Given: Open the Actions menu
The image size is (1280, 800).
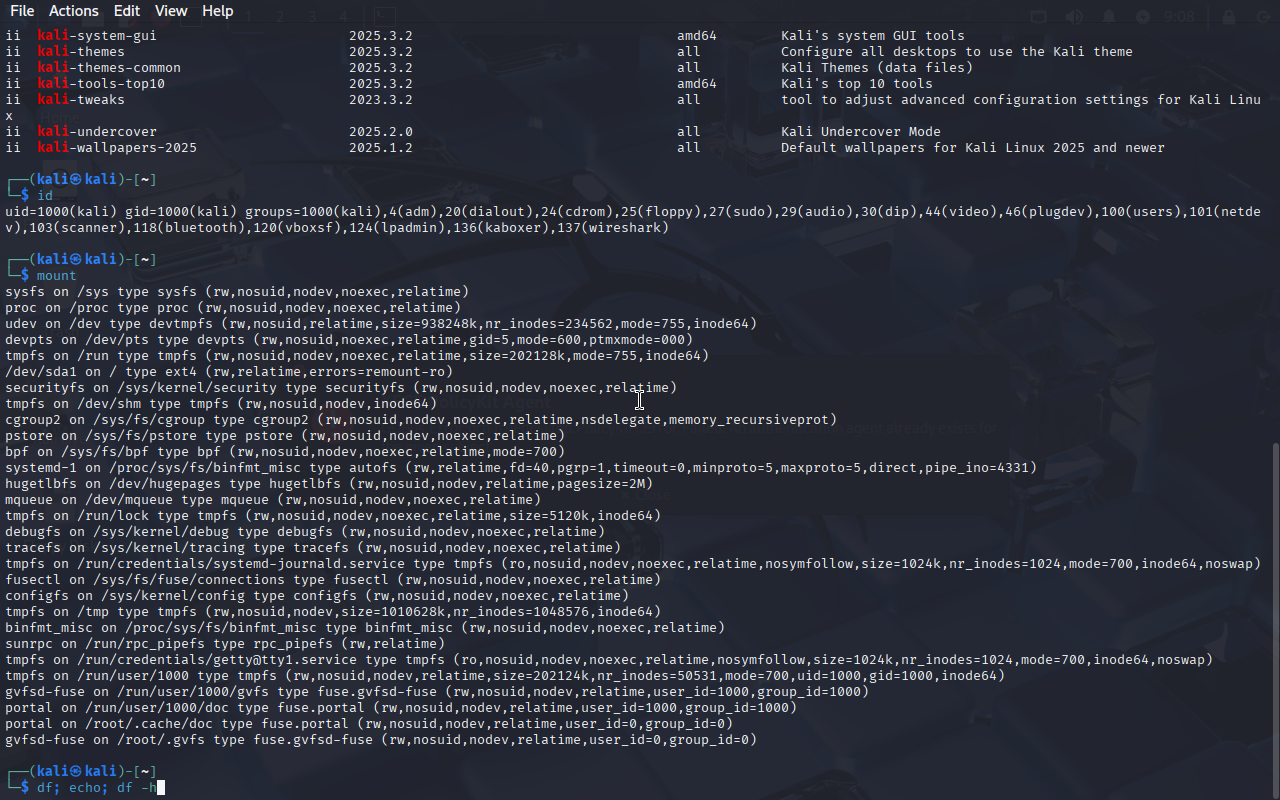Looking at the screenshot, I should coord(74,11).
